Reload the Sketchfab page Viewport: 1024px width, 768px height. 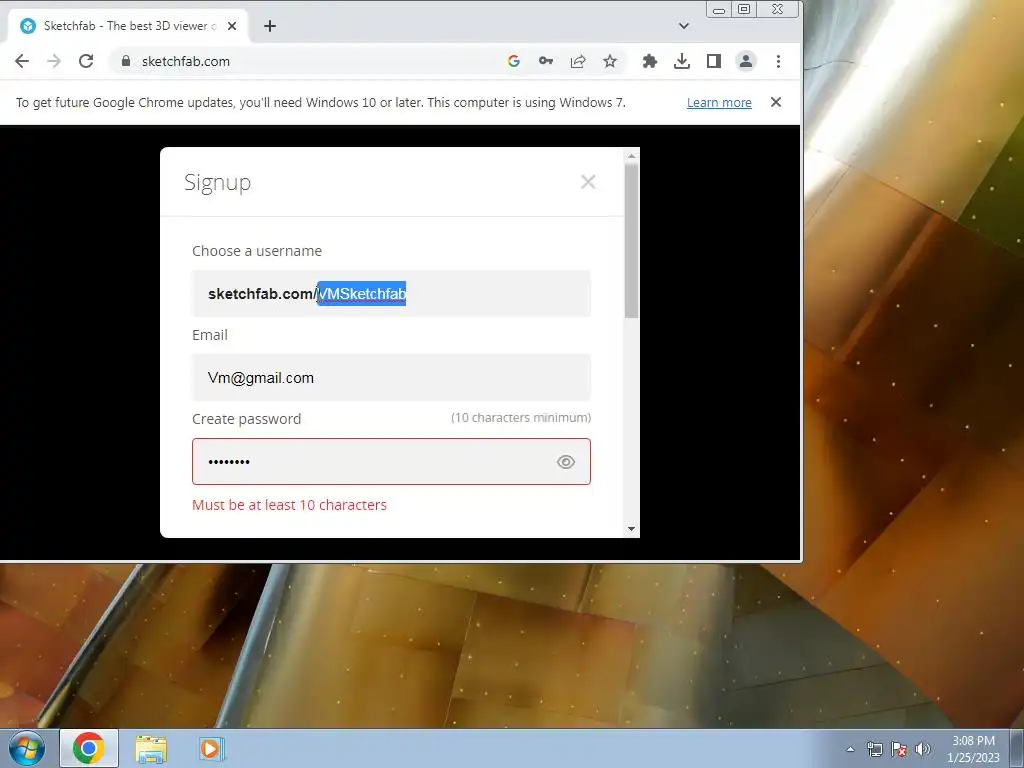click(x=86, y=61)
